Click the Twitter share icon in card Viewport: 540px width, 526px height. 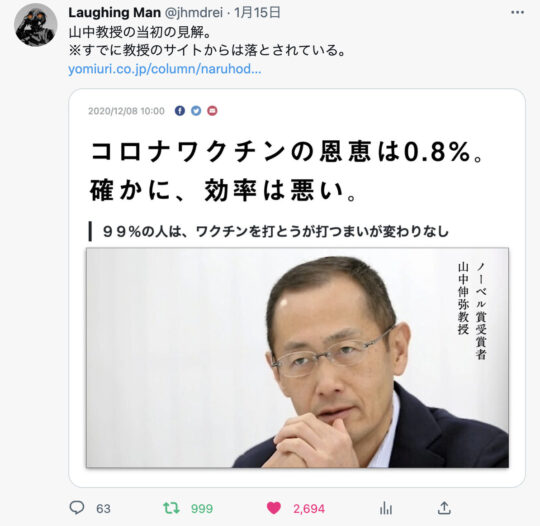click(196, 111)
